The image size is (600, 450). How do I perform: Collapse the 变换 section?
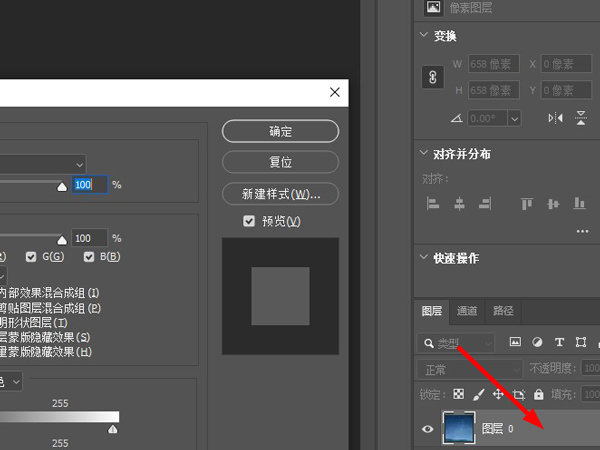424,35
